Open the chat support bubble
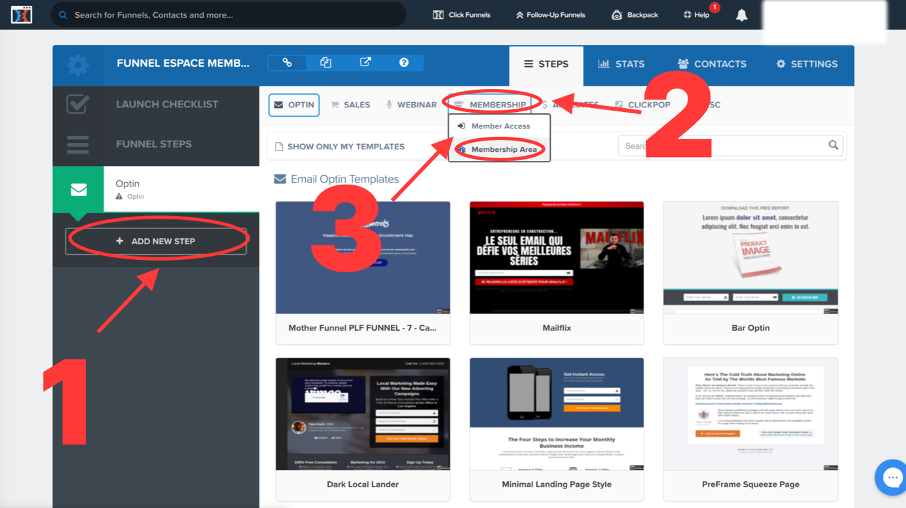Screen dimensions: 906x508 click(x=892, y=477)
